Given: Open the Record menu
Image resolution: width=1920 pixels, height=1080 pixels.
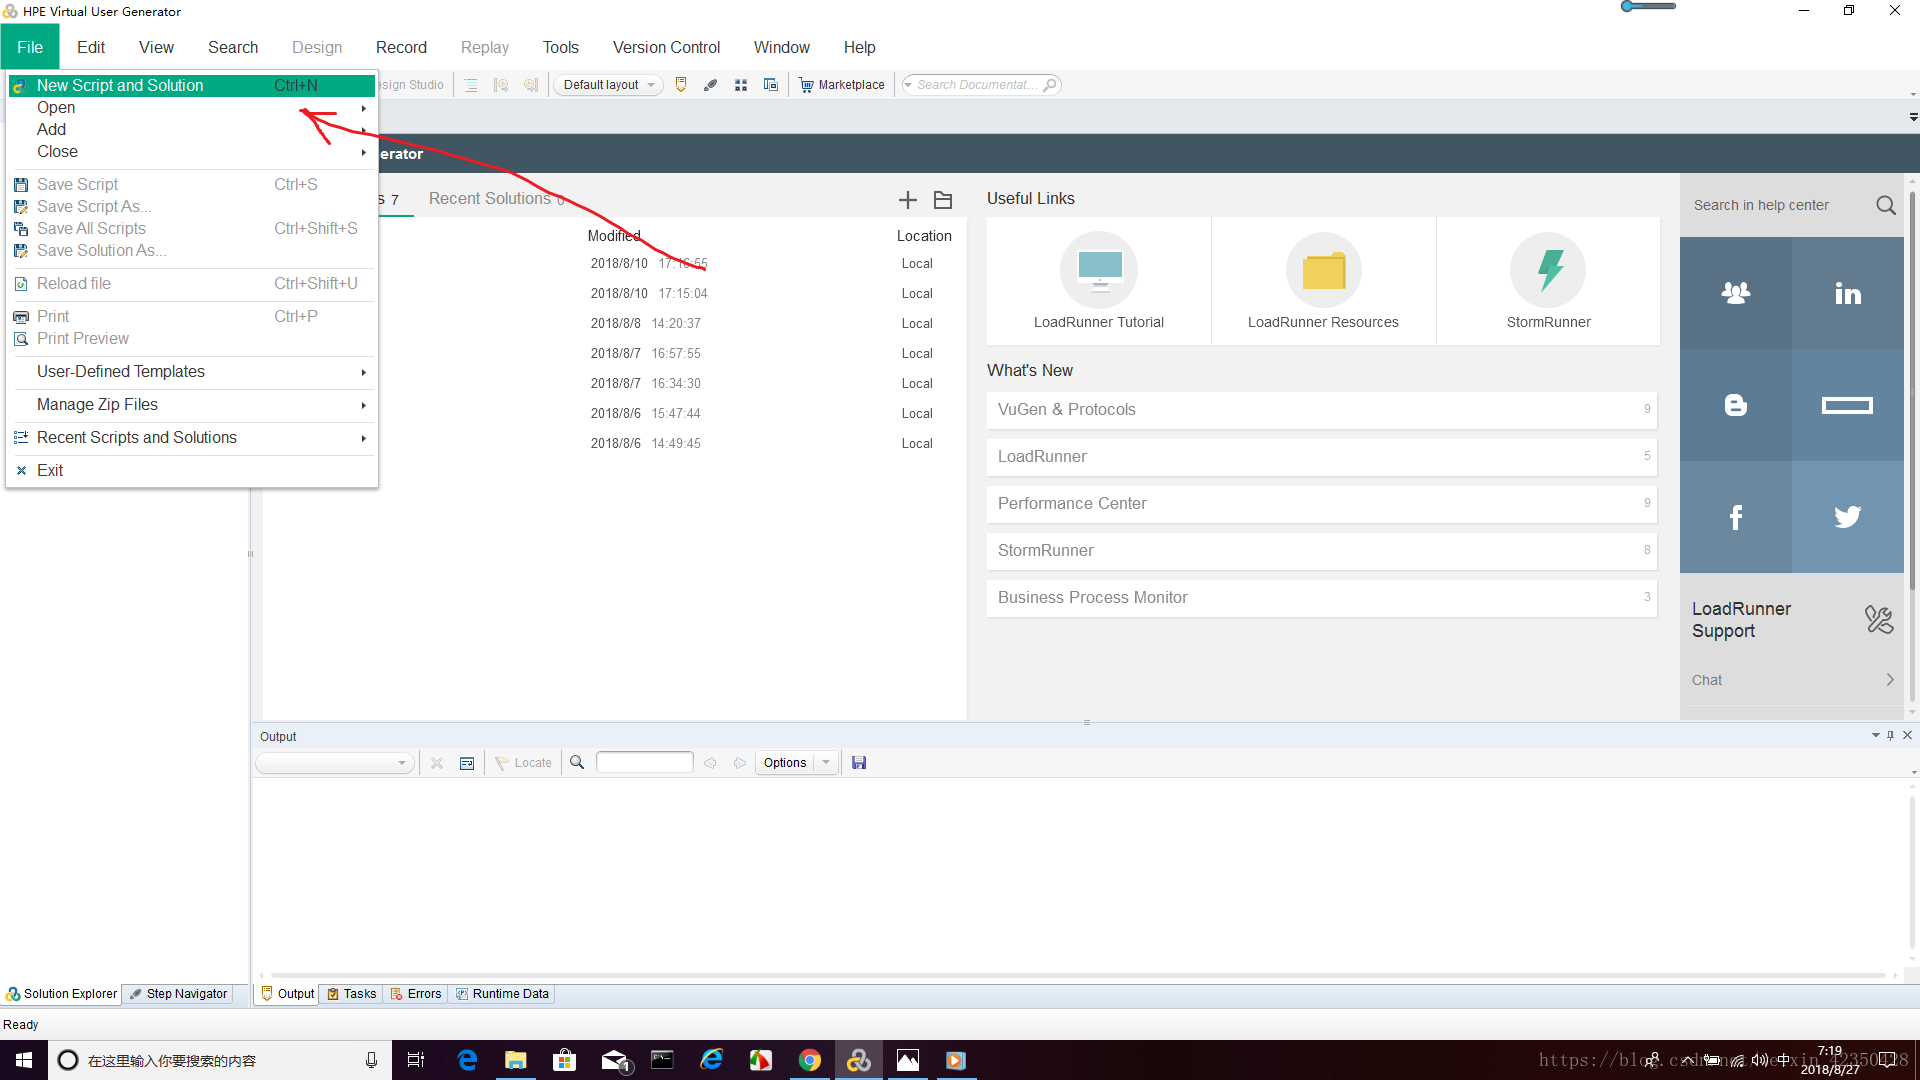Looking at the screenshot, I should (401, 47).
